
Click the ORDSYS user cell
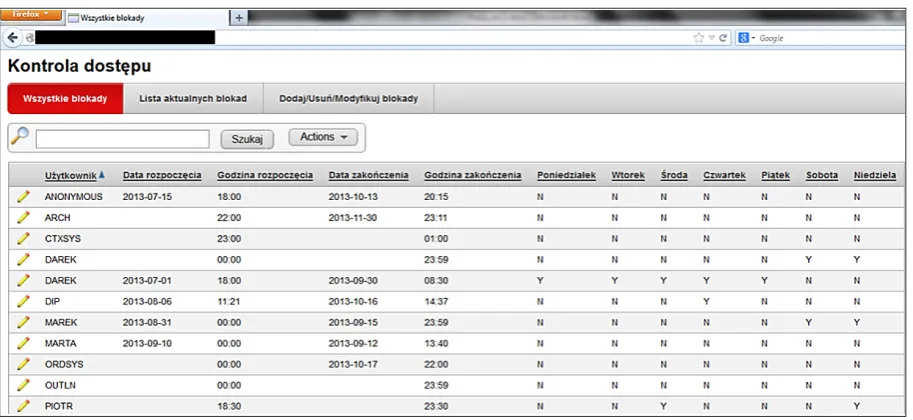tap(64, 365)
